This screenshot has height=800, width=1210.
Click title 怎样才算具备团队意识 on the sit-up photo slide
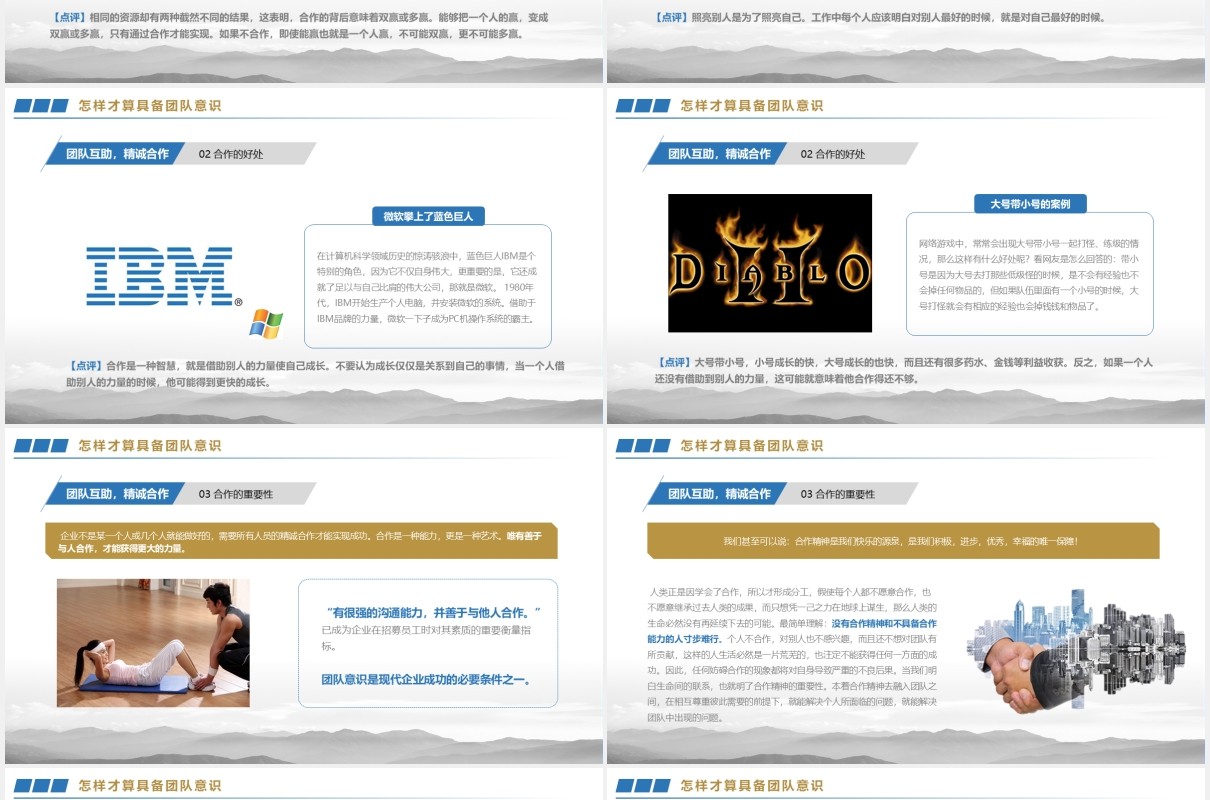pyautogui.click(x=150, y=445)
